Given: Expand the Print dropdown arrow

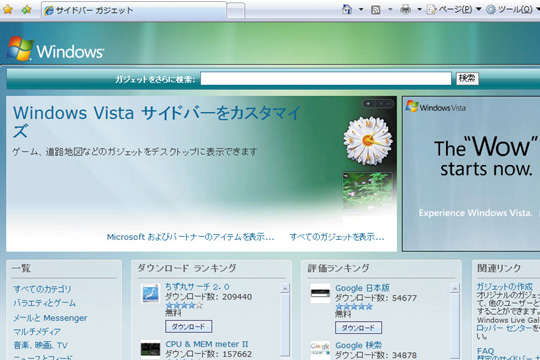Looking at the screenshot, I should point(419,9).
